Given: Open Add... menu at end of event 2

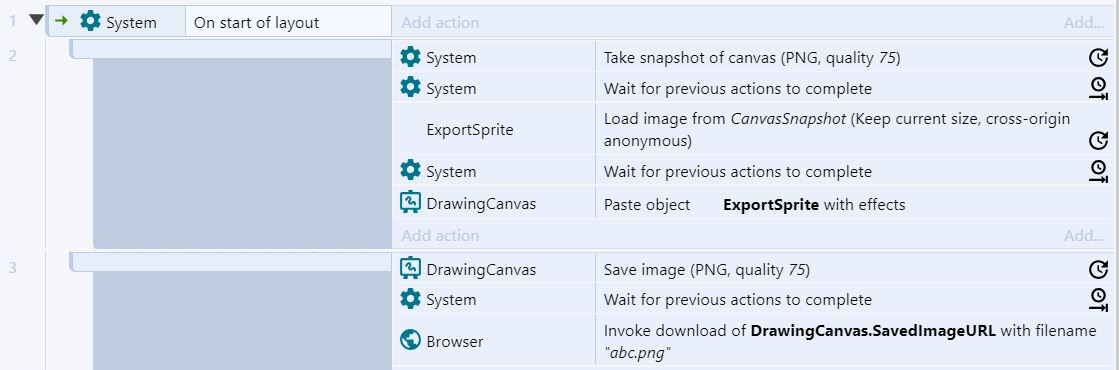Looking at the screenshot, I should coord(1084,235).
